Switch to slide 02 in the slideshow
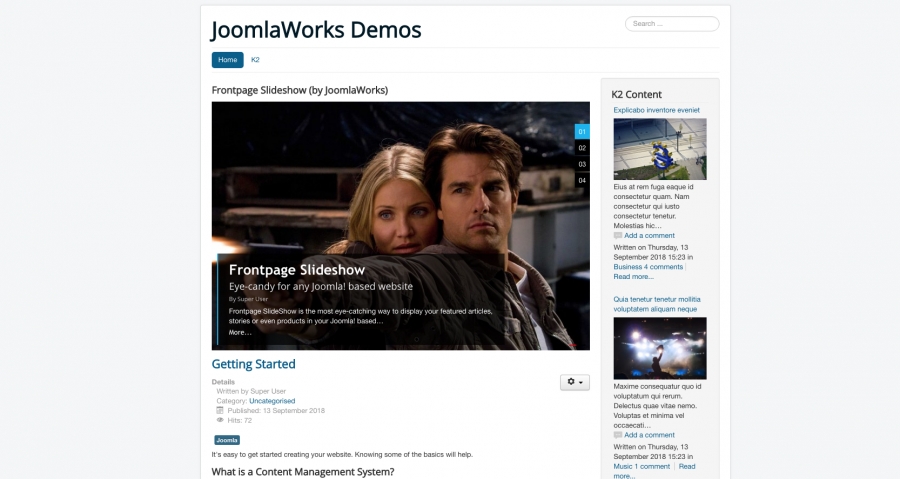This screenshot has height=479, width=900. pyautogui.click(x=582, y=148)
